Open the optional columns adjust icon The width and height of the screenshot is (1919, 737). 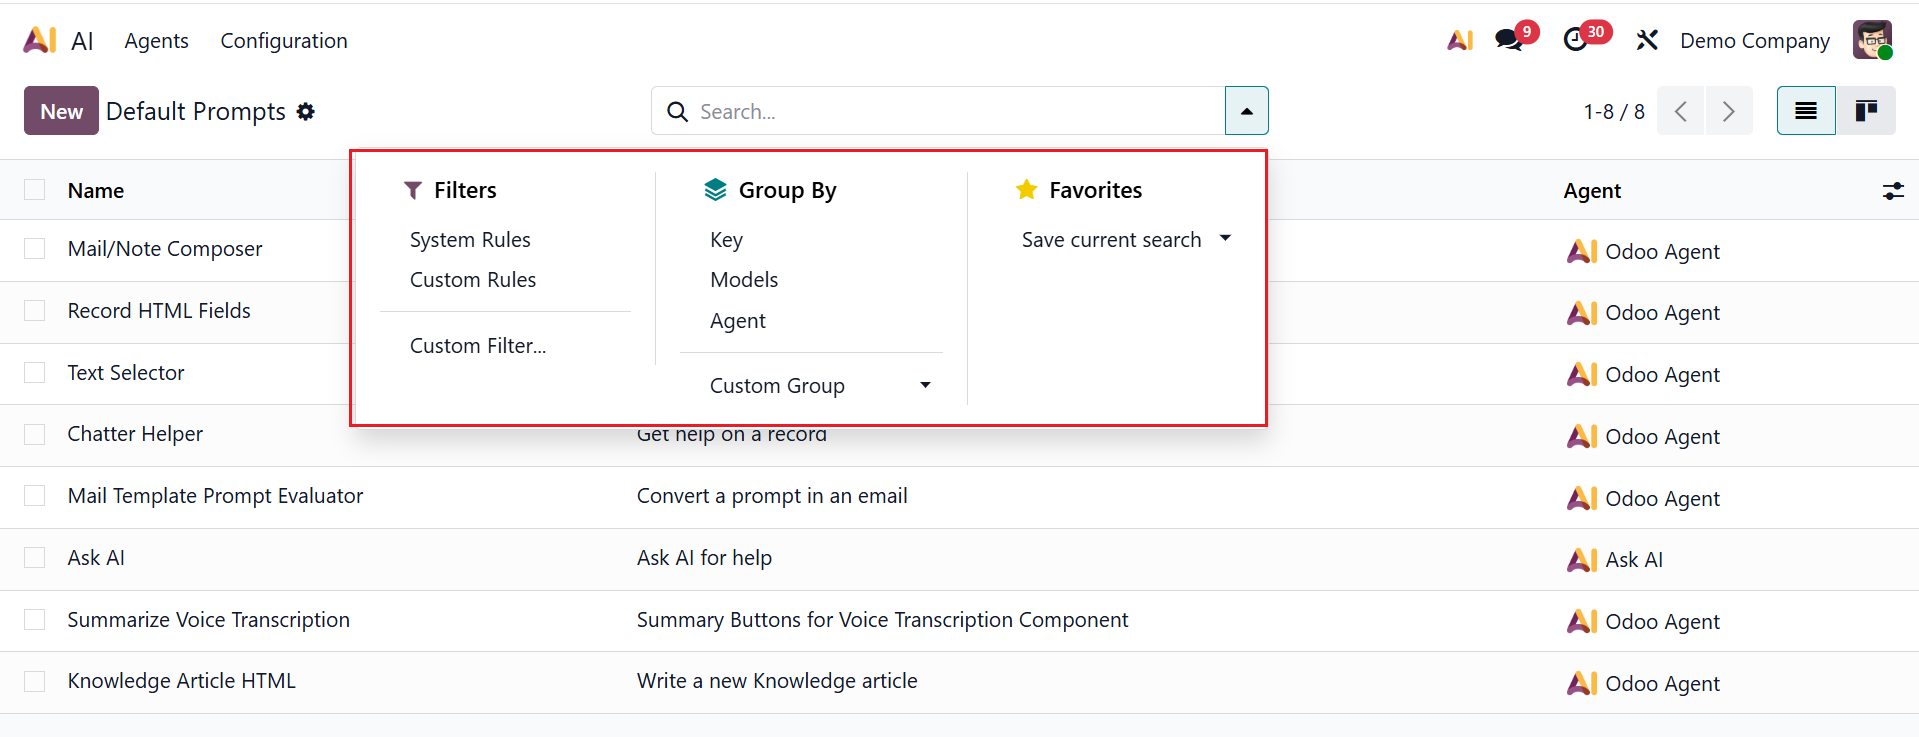(x=1893, y=191)
